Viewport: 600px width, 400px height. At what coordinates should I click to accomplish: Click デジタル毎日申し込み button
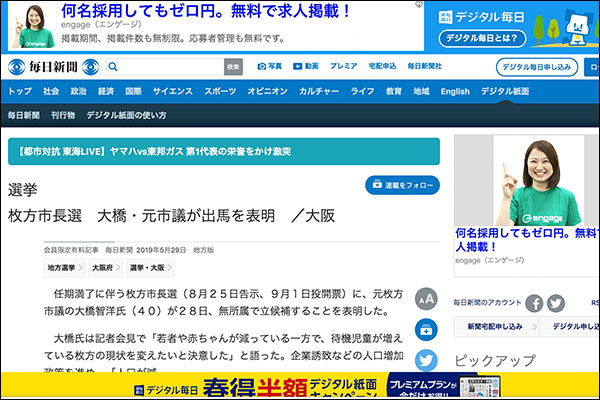click(536, 67)
